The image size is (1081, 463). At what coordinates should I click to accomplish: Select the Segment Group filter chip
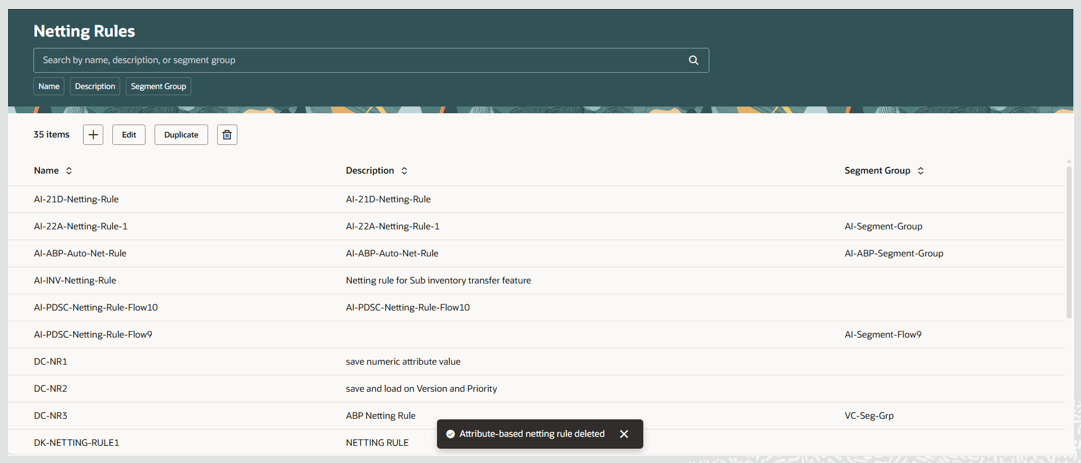[158, 86]
